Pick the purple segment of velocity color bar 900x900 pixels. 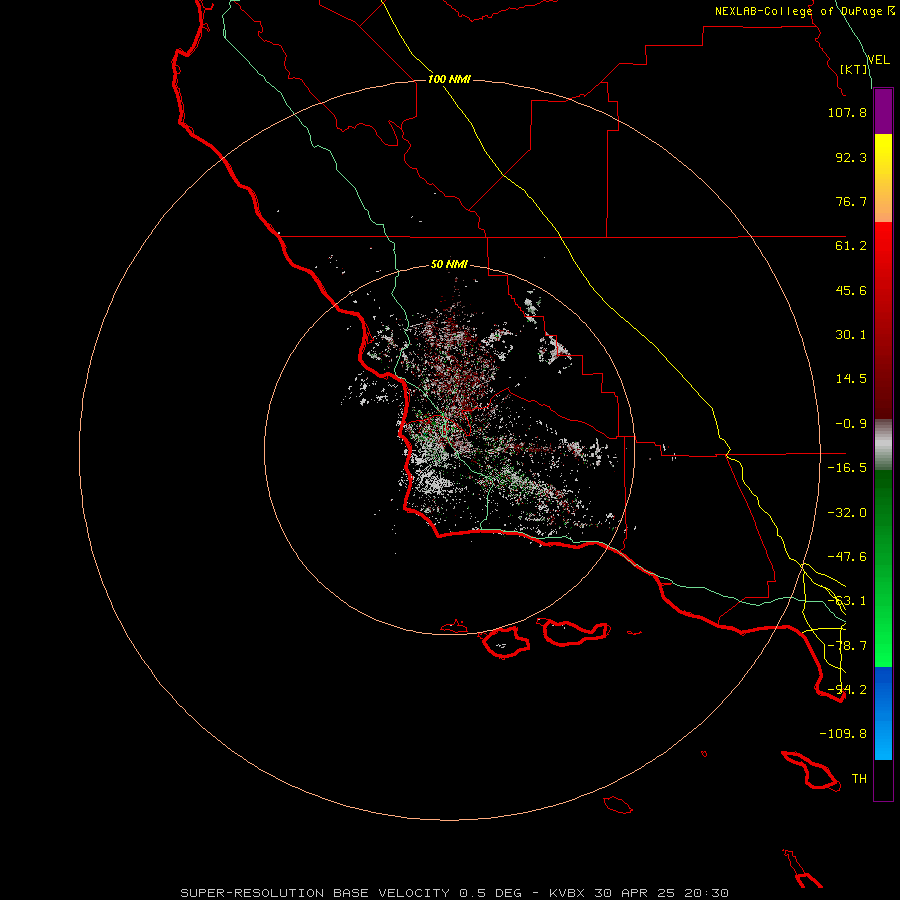(x=883, y=112)
